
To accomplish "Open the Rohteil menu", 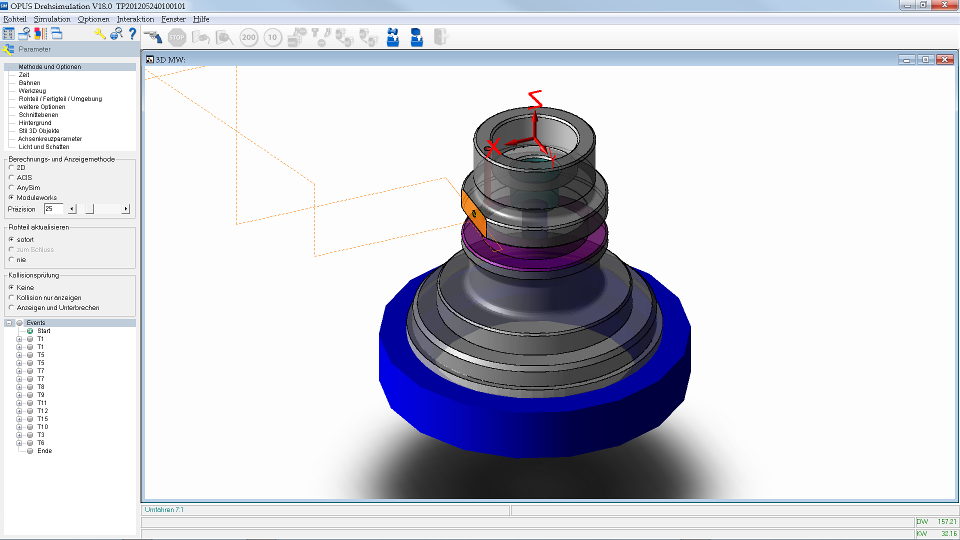I will [x=15, y=19].
